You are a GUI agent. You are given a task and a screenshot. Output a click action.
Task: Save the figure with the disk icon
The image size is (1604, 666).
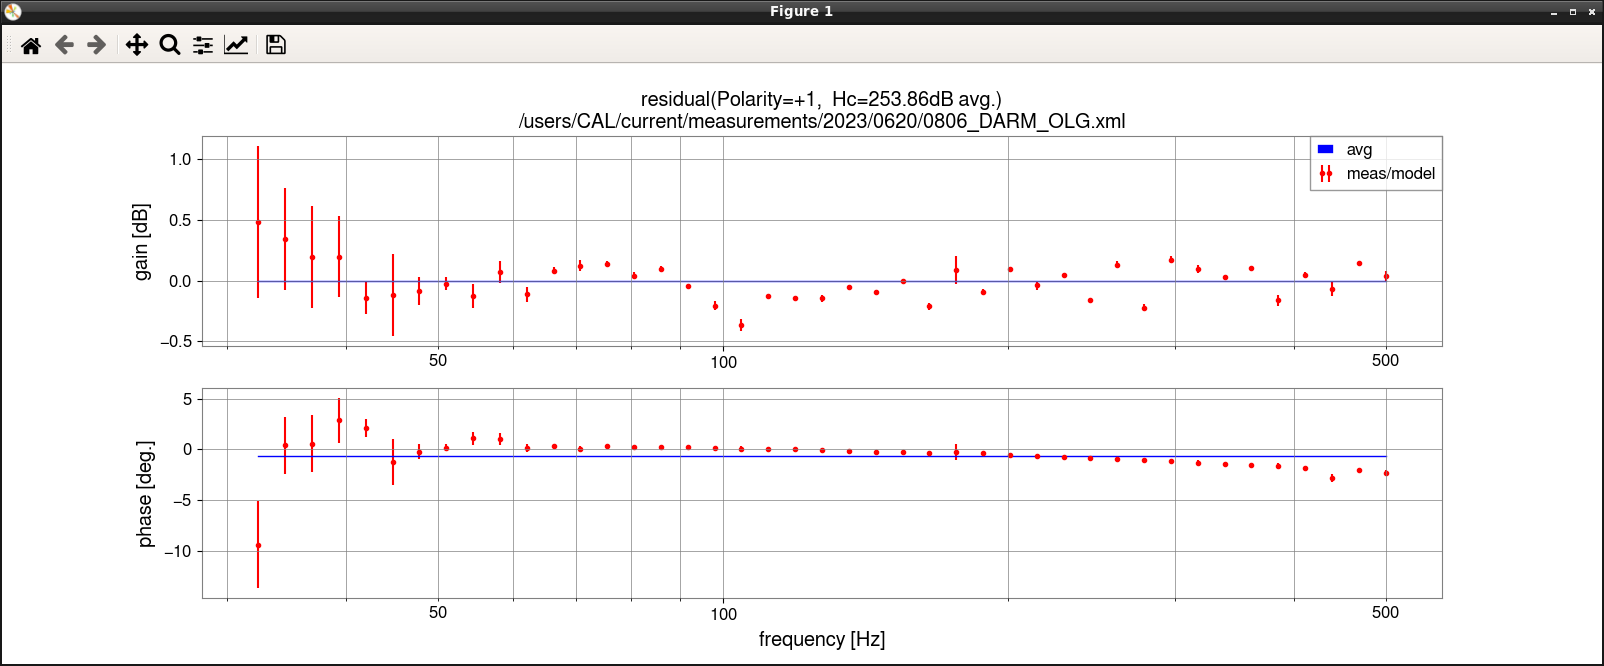[x=276, y=45]
